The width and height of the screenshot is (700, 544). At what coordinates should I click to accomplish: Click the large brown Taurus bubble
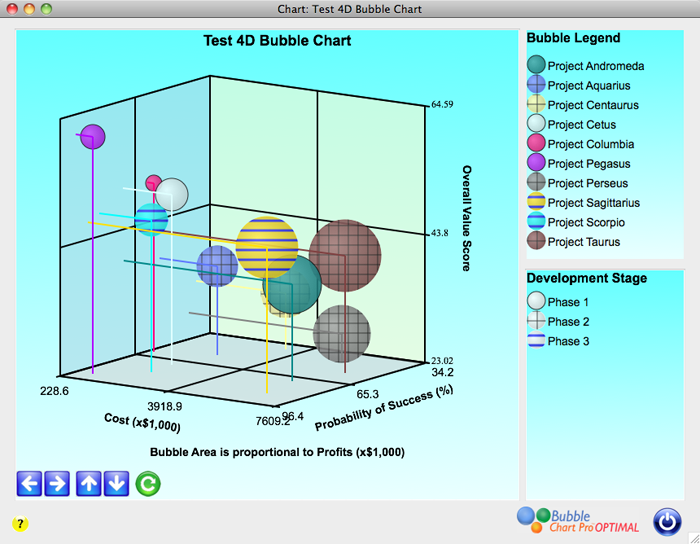(x=345, y=255)
